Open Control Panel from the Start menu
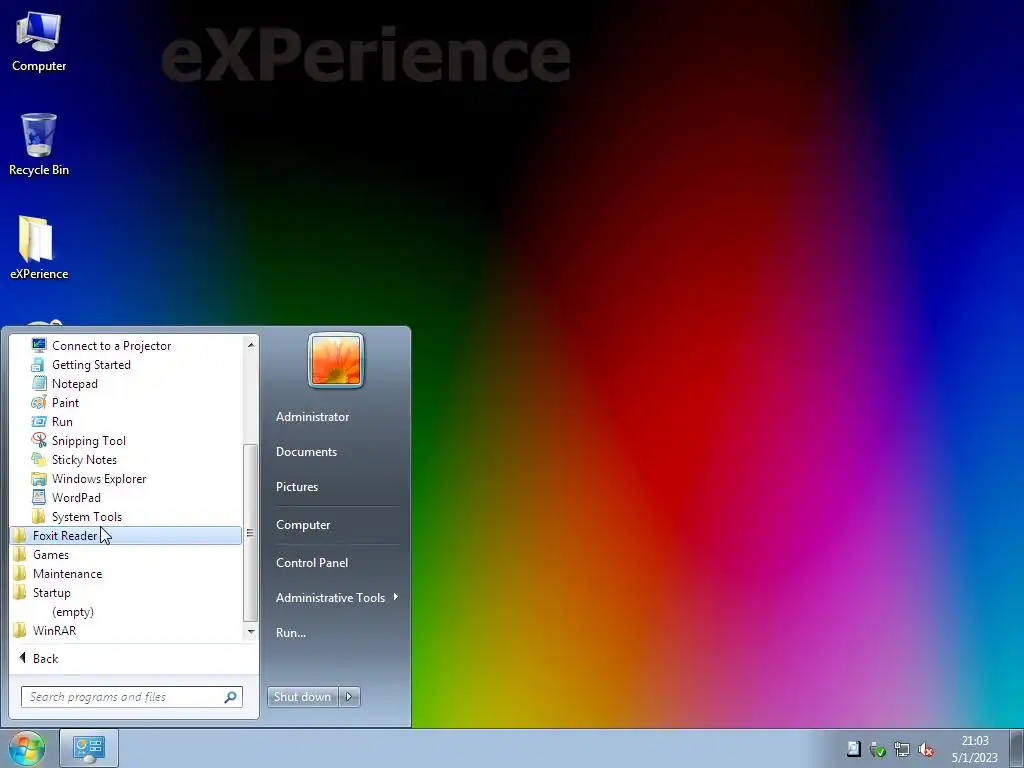 pyautogui.click(x=312, y=562)
